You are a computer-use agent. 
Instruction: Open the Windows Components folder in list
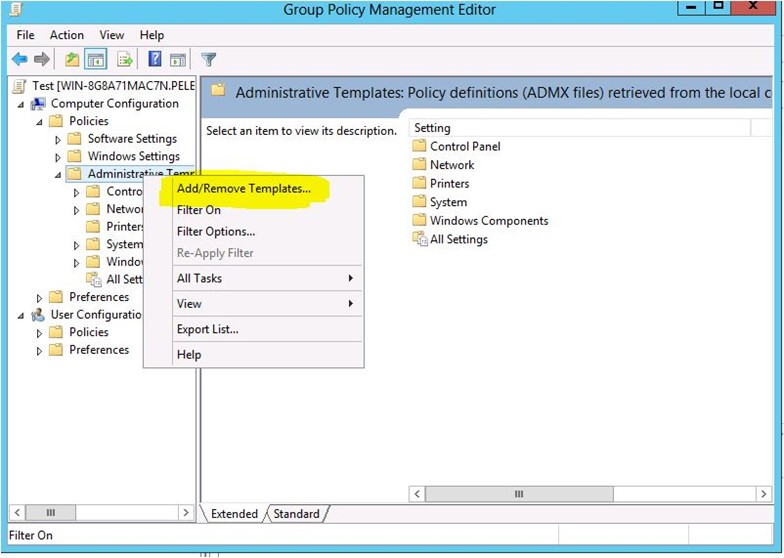488,221
